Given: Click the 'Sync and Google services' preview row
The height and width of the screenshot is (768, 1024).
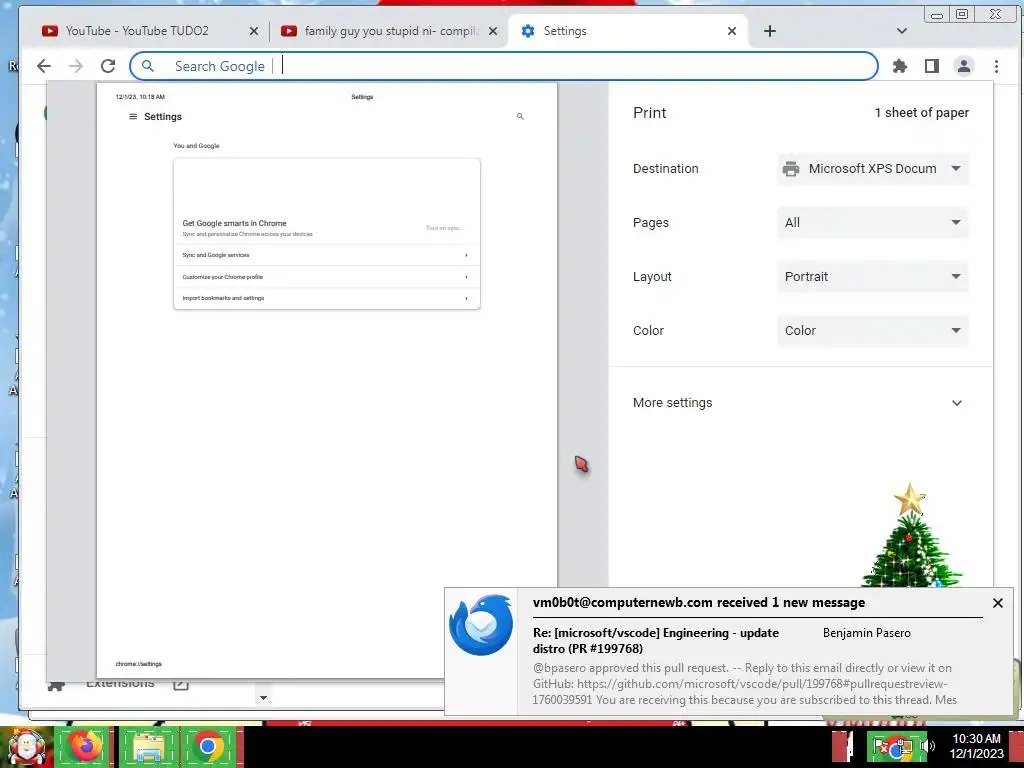Looking at the screenshot, I should click(x=327, y=255).
